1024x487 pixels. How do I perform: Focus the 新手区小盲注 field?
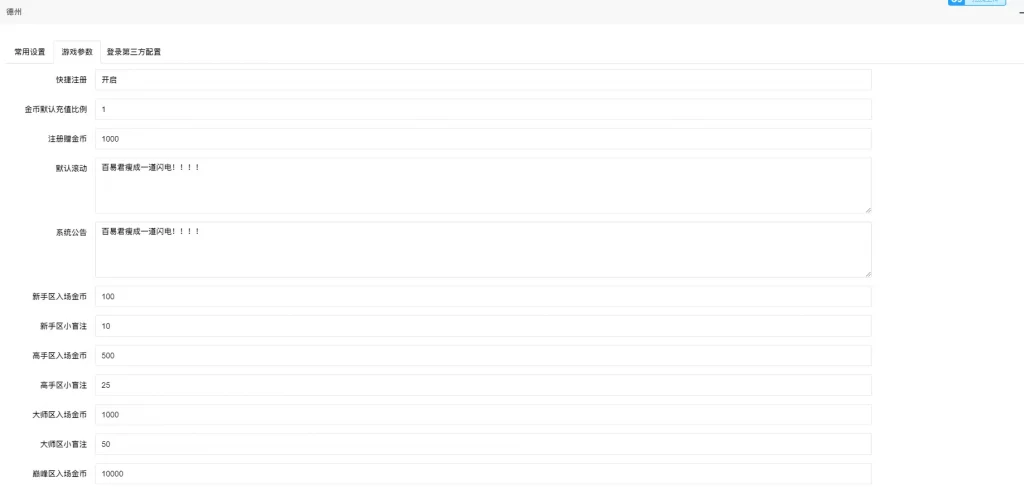(483, 326)
